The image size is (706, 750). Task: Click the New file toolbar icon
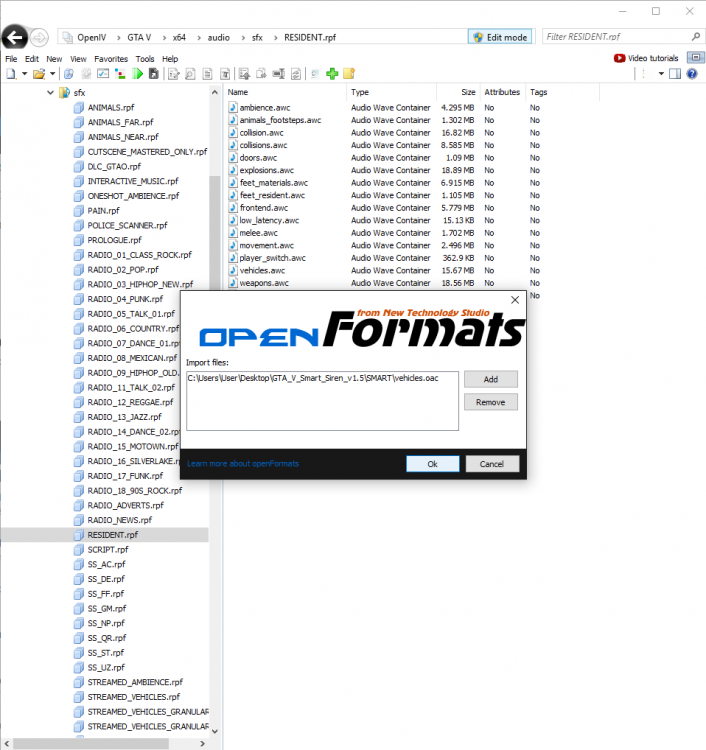[11, 74]
